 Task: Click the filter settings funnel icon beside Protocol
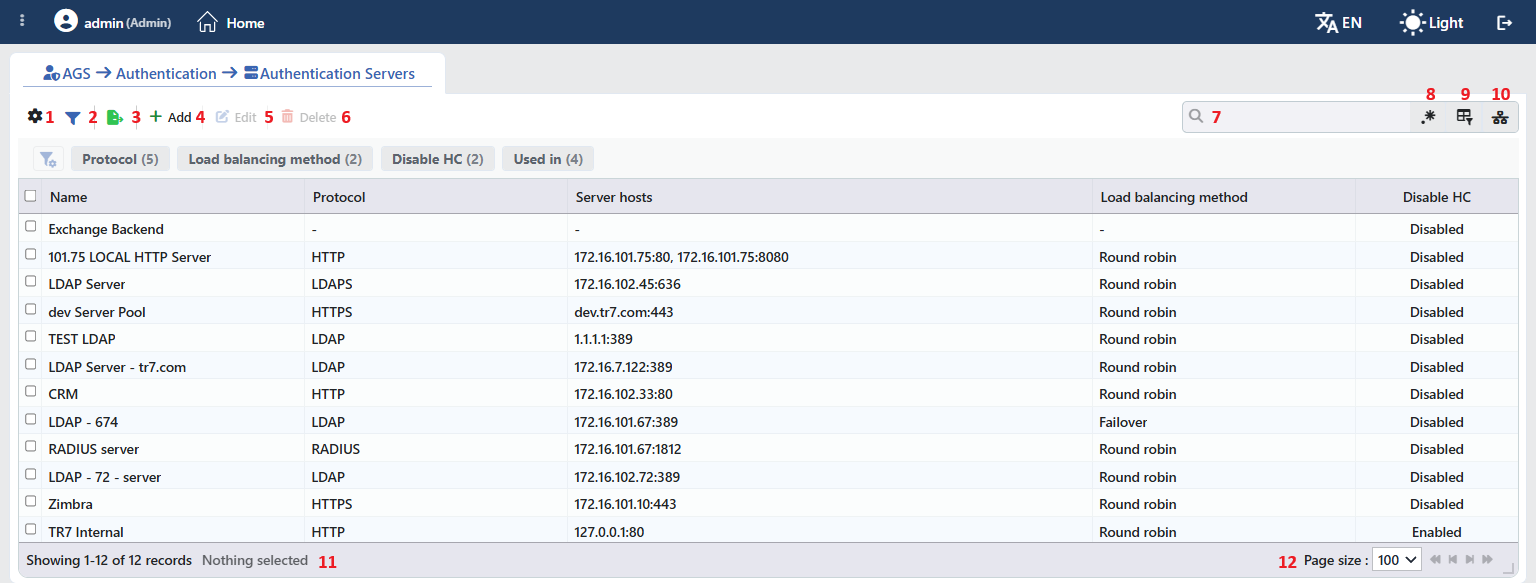pyautogui.click(x=48, y=159)
